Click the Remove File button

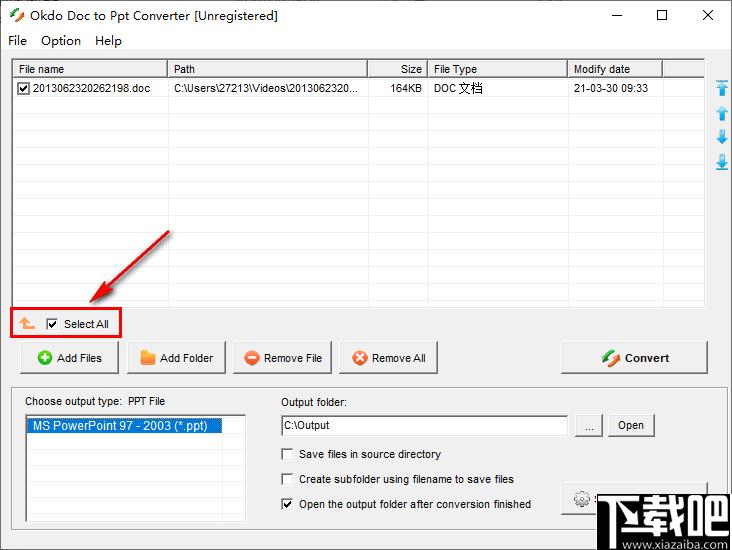tap(282, 358)
